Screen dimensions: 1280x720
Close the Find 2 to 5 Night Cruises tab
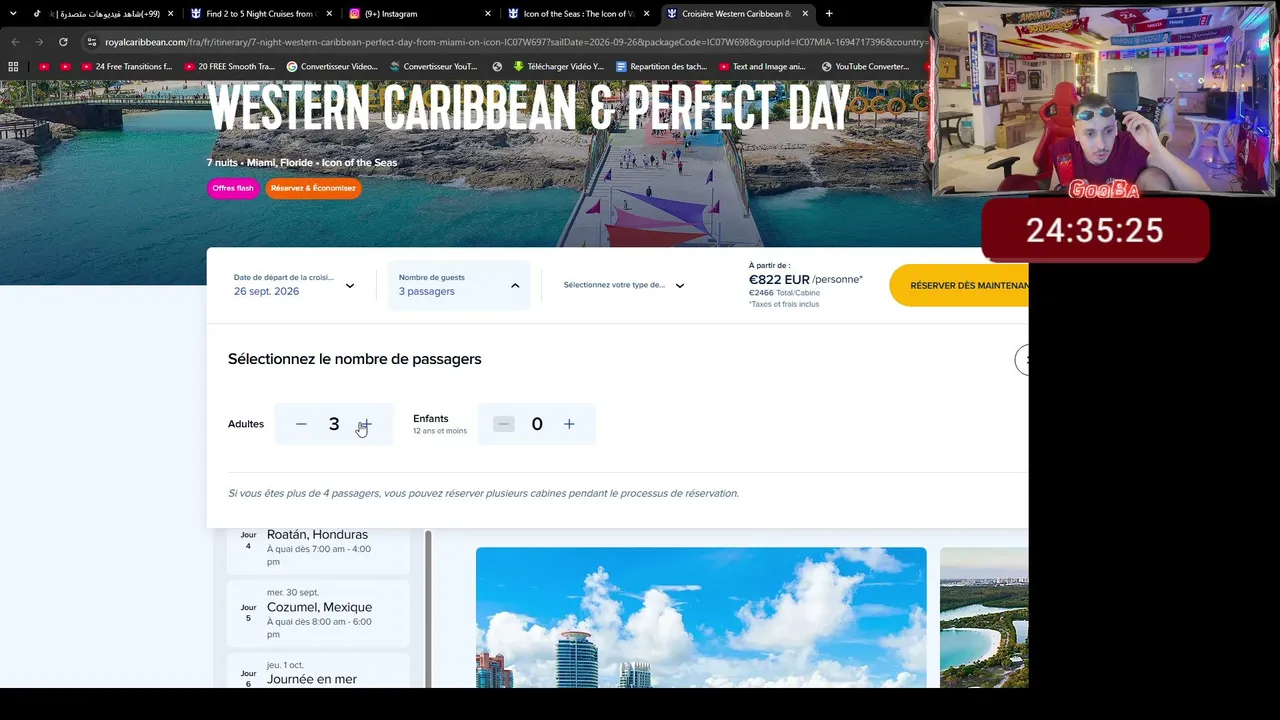[329, 14]
